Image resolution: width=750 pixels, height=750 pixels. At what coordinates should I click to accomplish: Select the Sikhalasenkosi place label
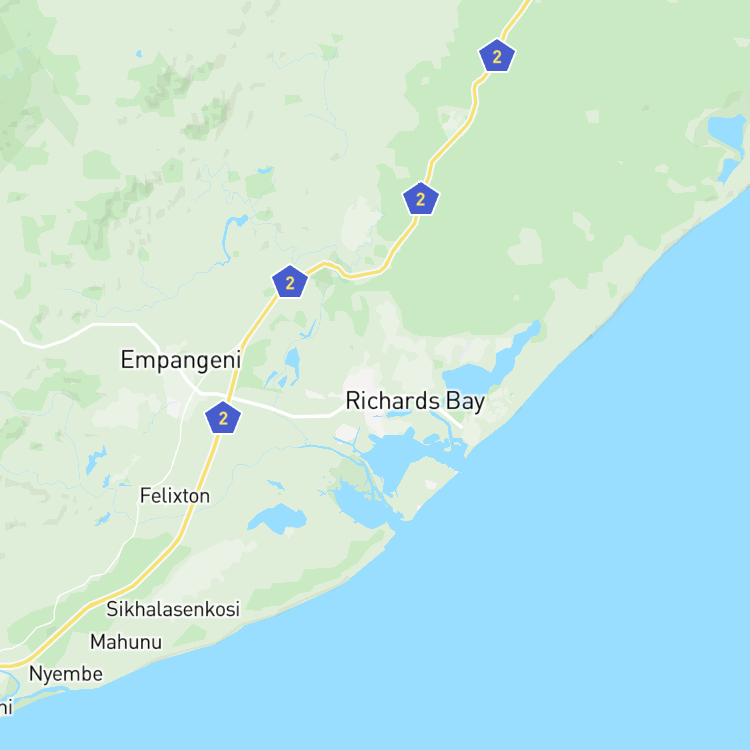[x=173, y=609]
